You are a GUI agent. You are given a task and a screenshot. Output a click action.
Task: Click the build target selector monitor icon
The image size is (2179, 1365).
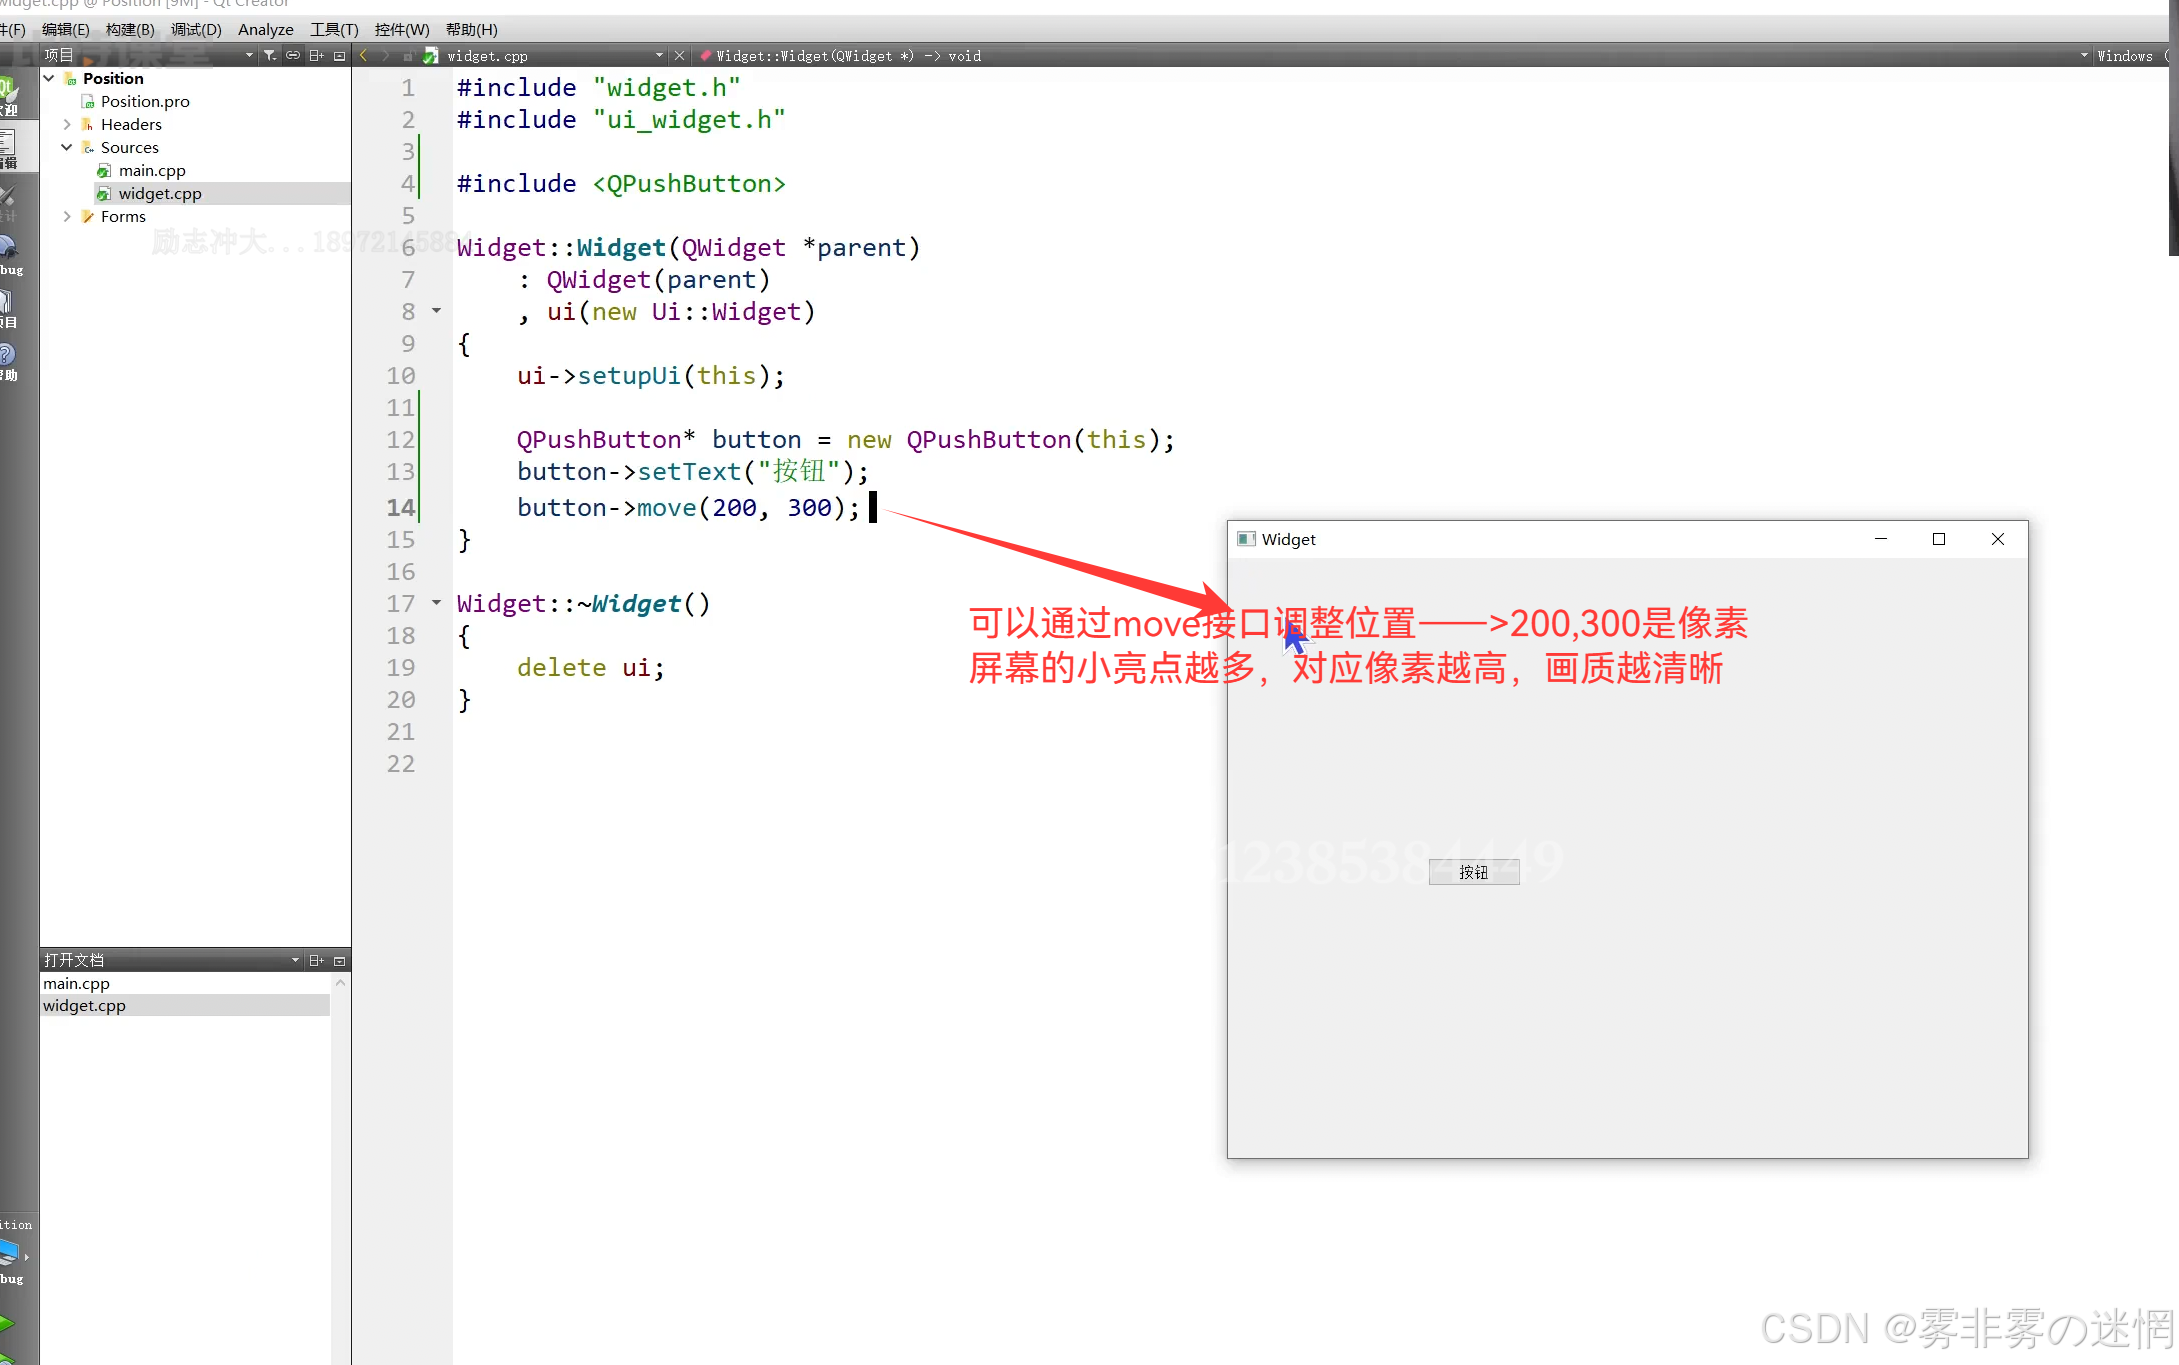tap(10, 1251)
